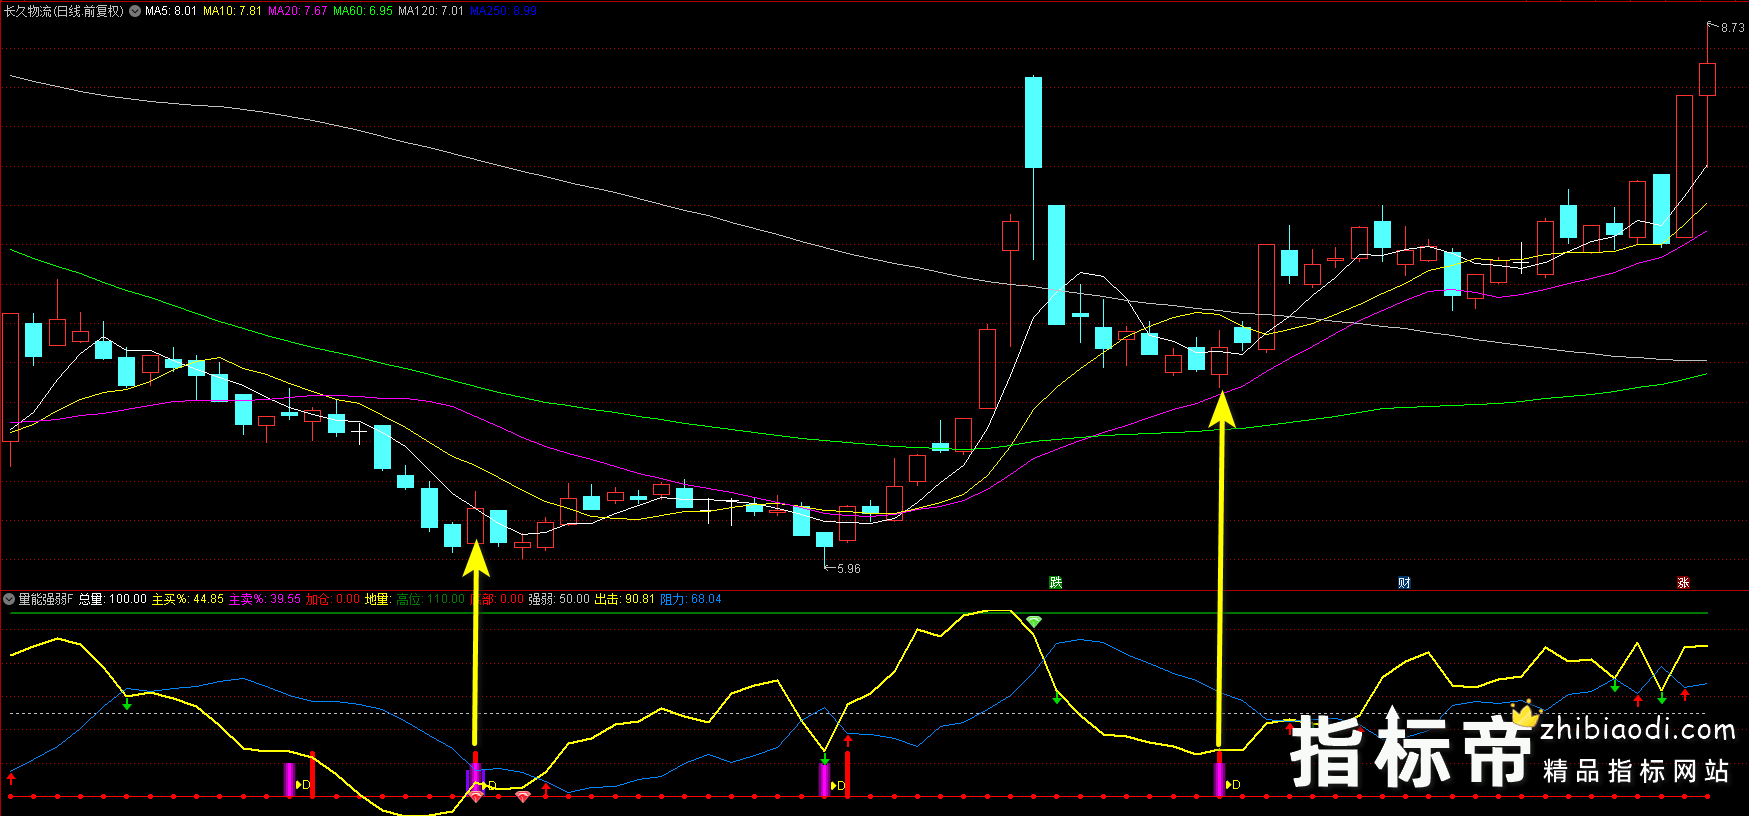
Task: Select the MA5: 8.01 label
Action: (171, 11)
